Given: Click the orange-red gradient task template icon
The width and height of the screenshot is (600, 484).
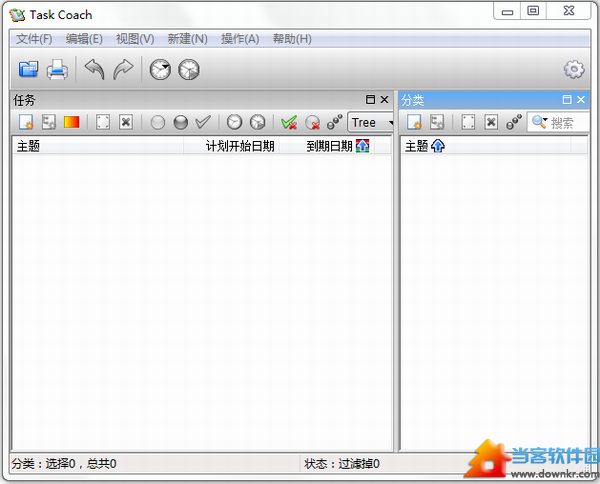Looking at the screenshot, I should click(x=72, y=122).
